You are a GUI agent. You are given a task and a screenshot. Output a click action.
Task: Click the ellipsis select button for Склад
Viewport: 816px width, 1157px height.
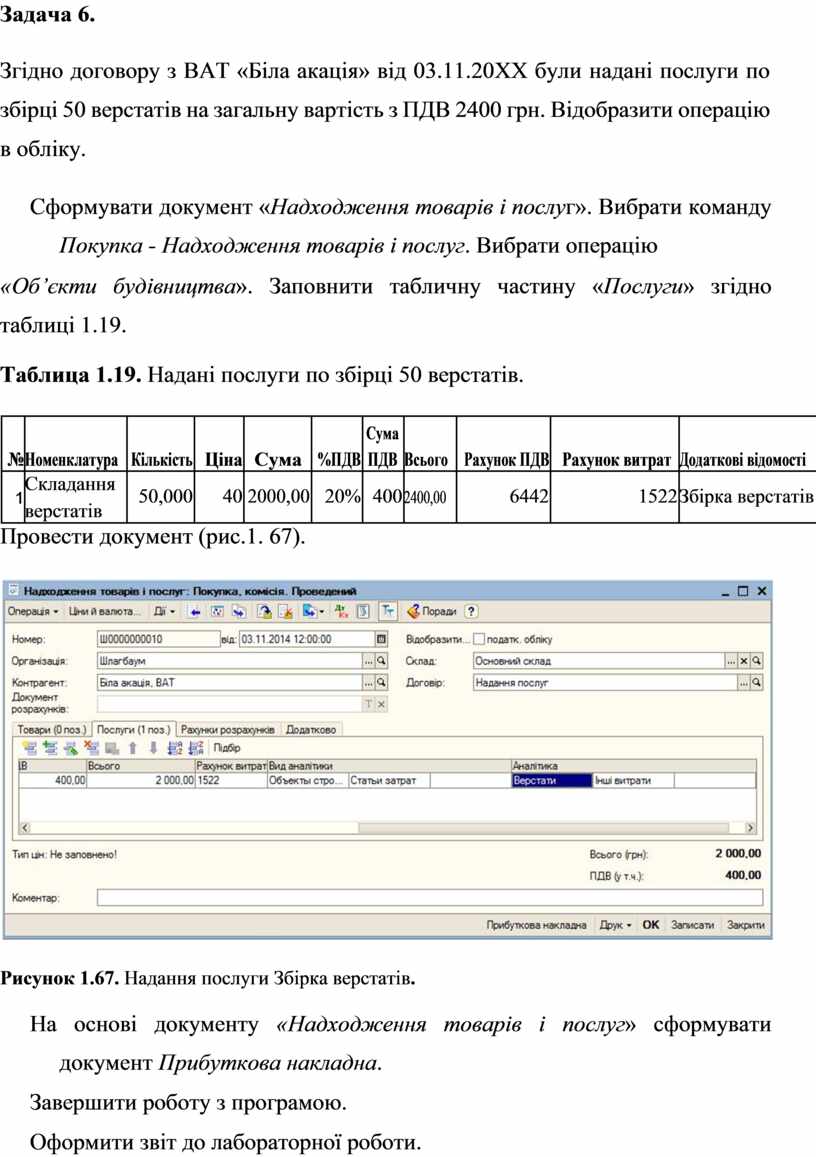(x=731, y=661)
